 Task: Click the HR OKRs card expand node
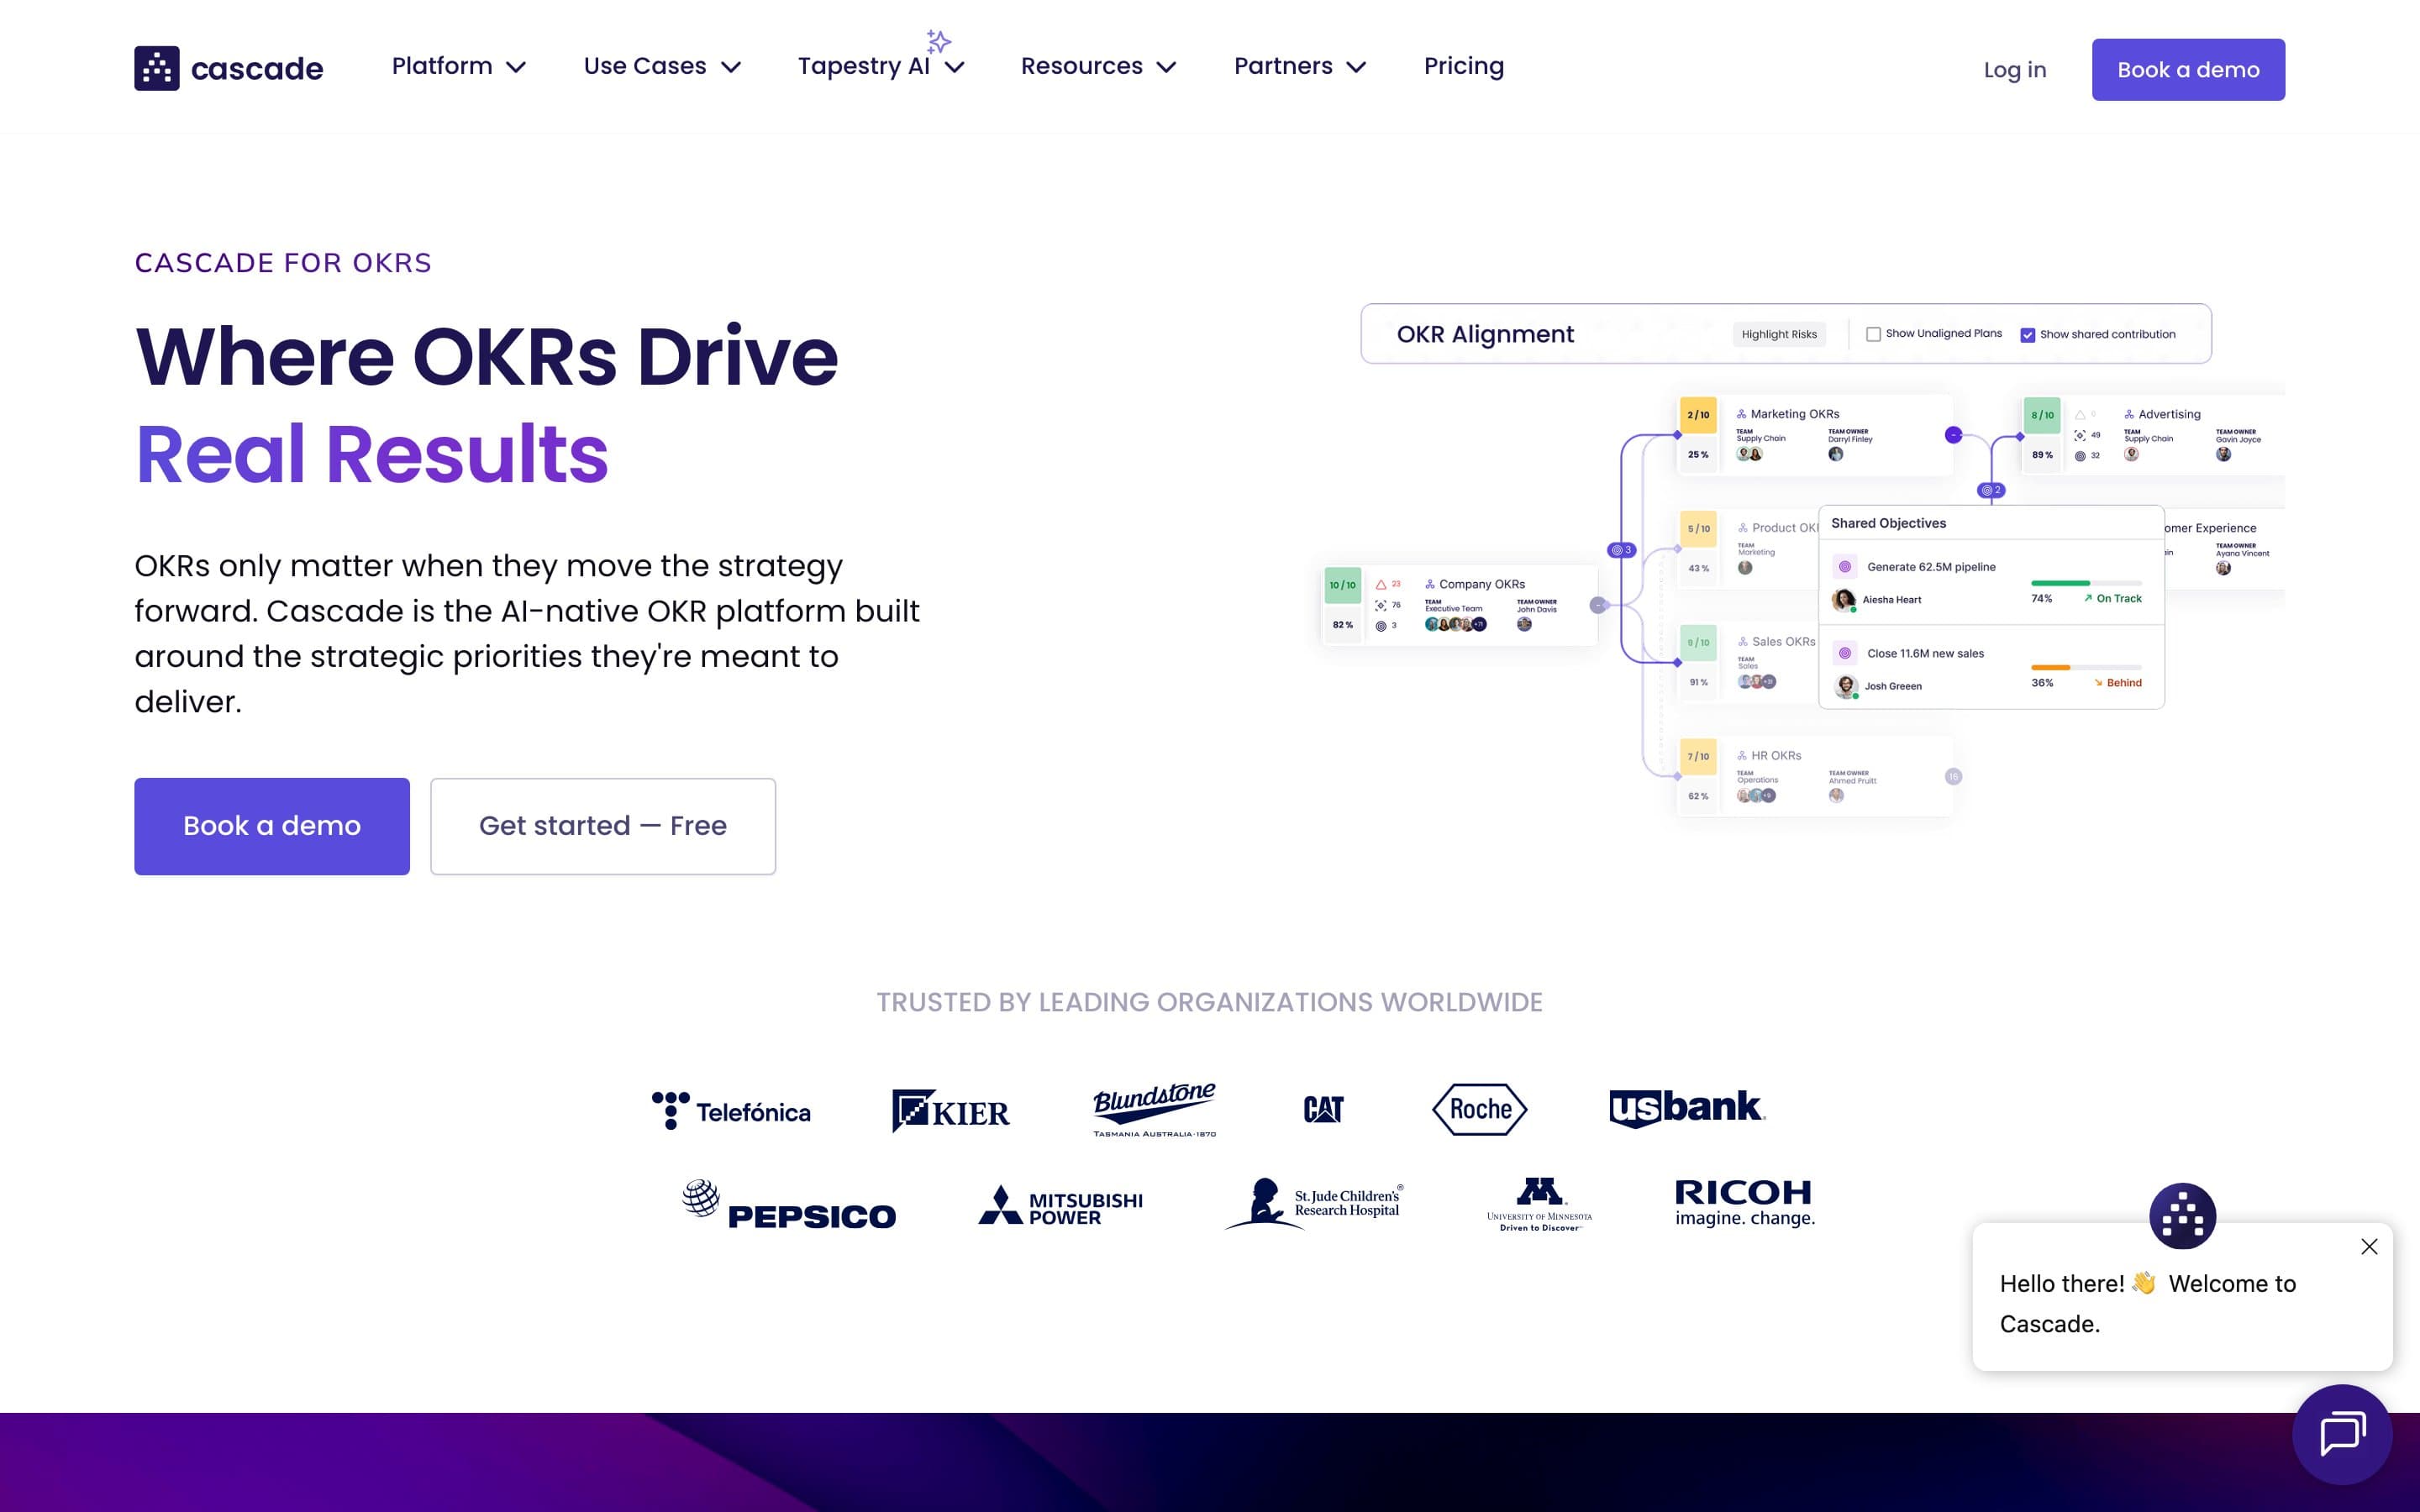click(x=1953, y=776)
